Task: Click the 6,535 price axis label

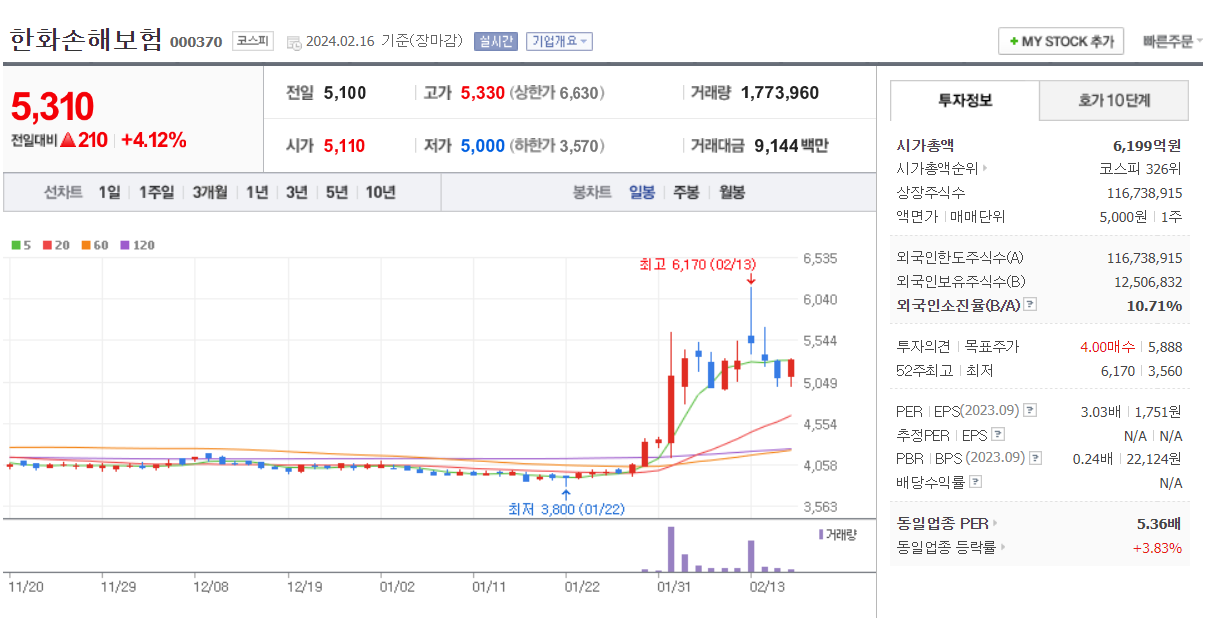Action: (820, 258)
